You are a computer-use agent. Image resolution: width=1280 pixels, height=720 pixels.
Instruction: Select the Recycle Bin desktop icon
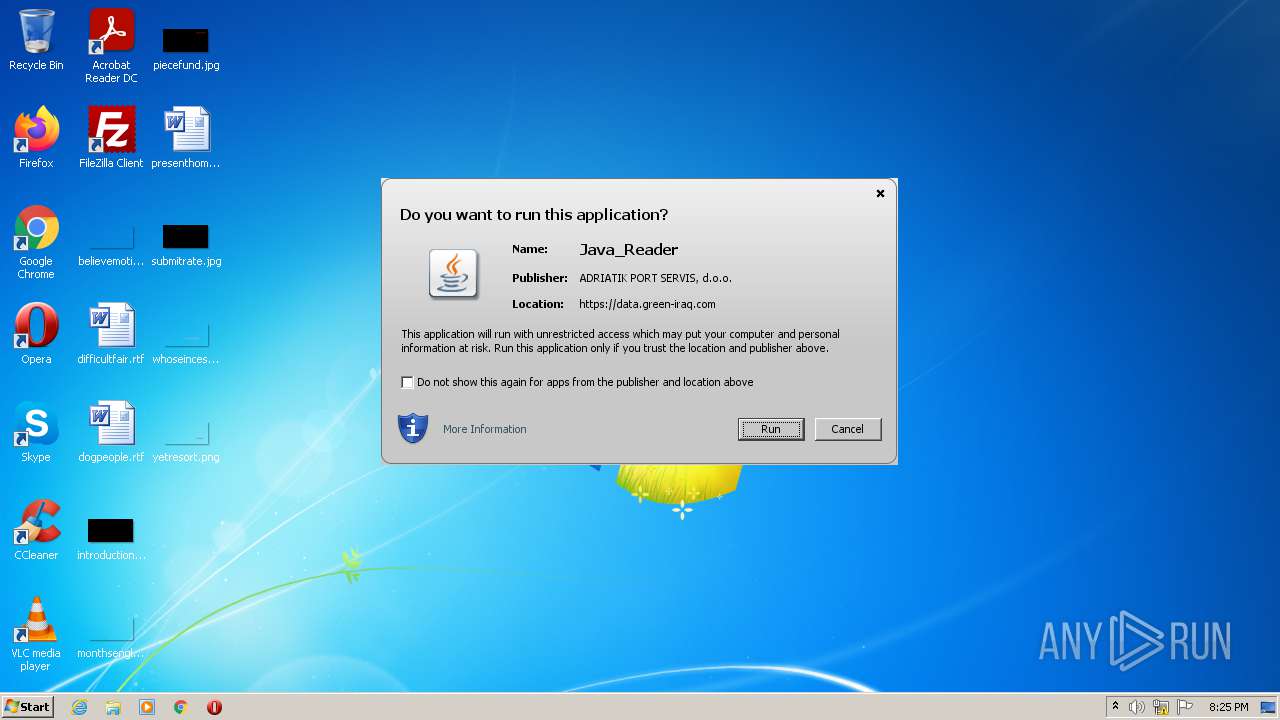(x=36, y=40)
